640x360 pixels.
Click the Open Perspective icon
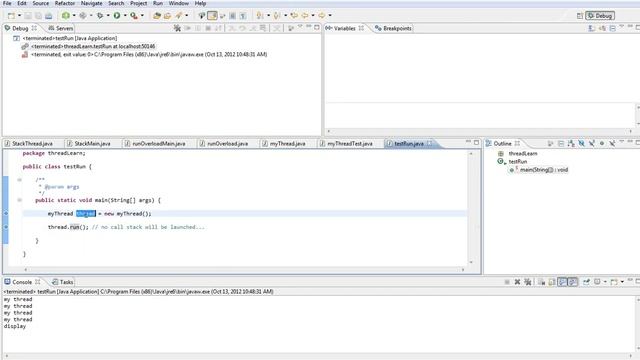coord(580,16)
